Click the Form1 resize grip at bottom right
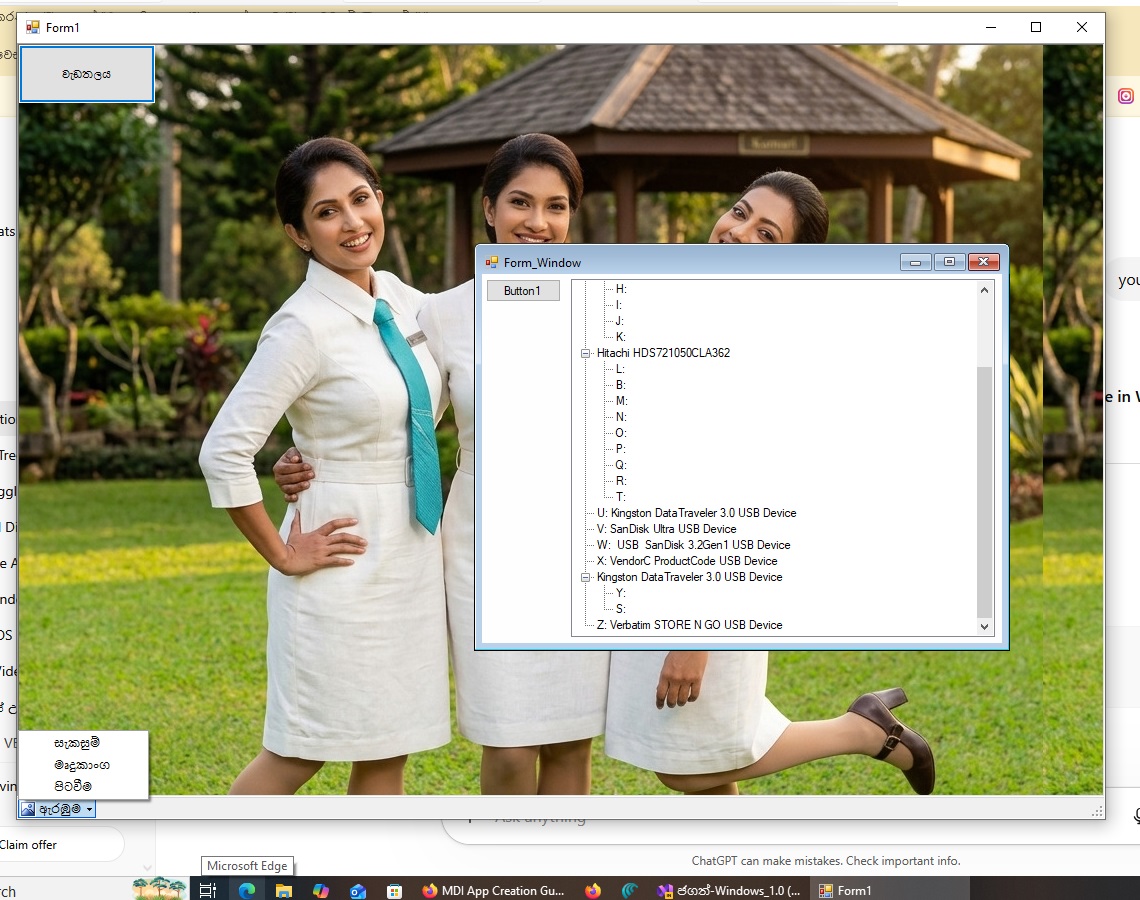 1096,812
